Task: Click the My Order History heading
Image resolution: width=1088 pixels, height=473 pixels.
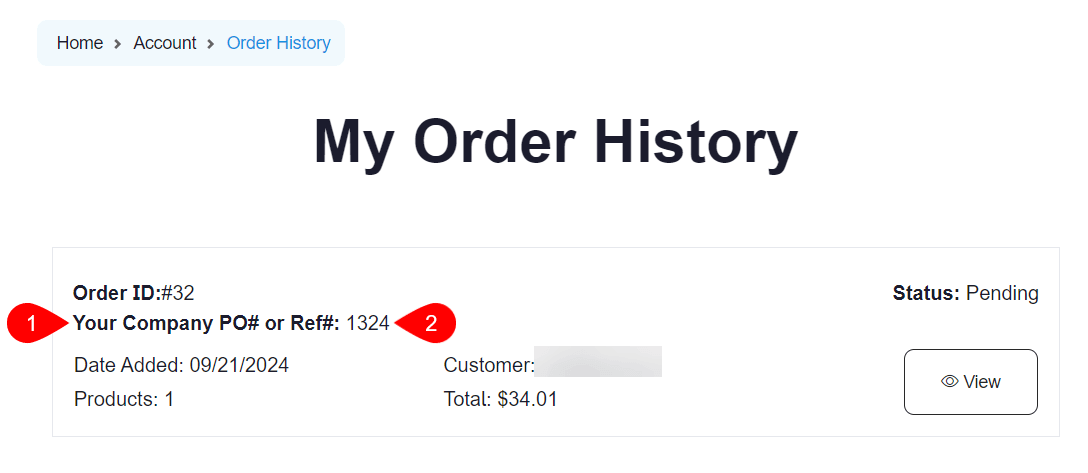Action: click(x=555, y=142)
